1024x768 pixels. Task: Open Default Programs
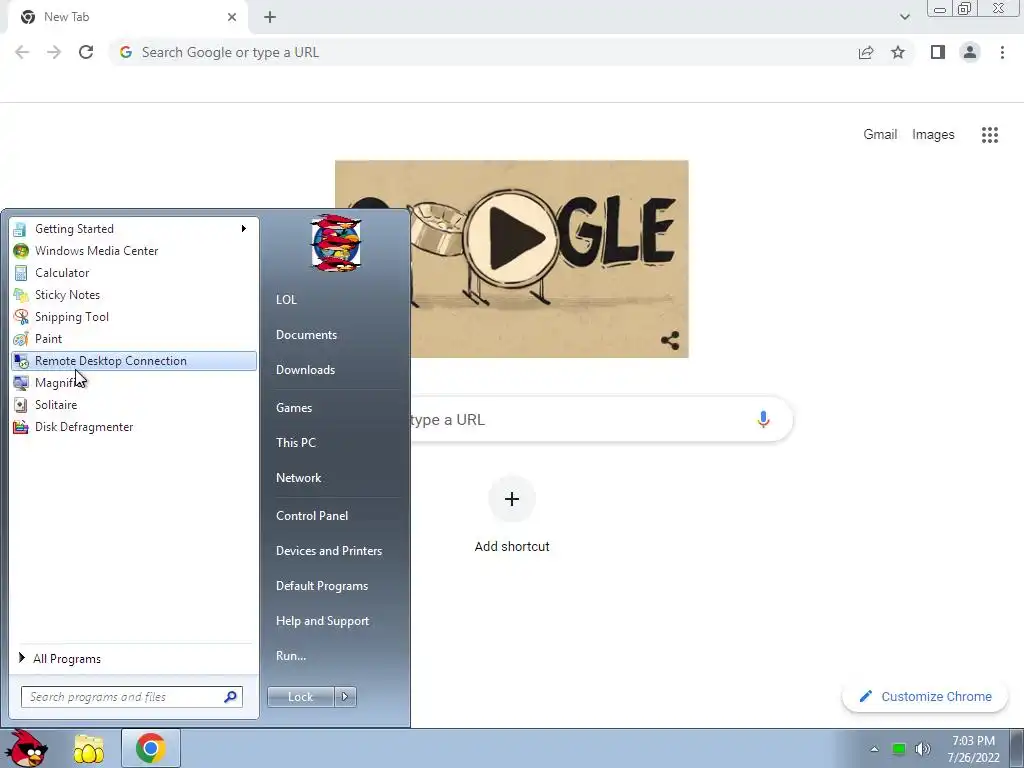coord(322,586)
